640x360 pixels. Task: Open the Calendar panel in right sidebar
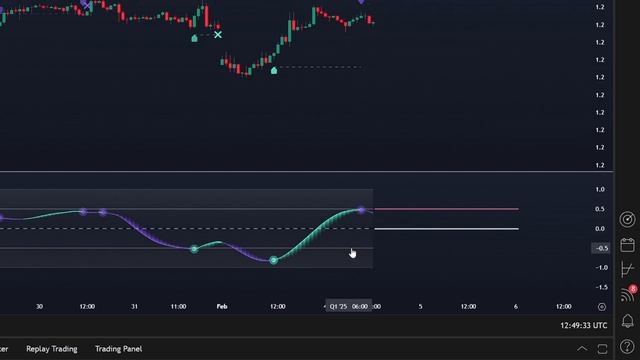tap(627, 245)
